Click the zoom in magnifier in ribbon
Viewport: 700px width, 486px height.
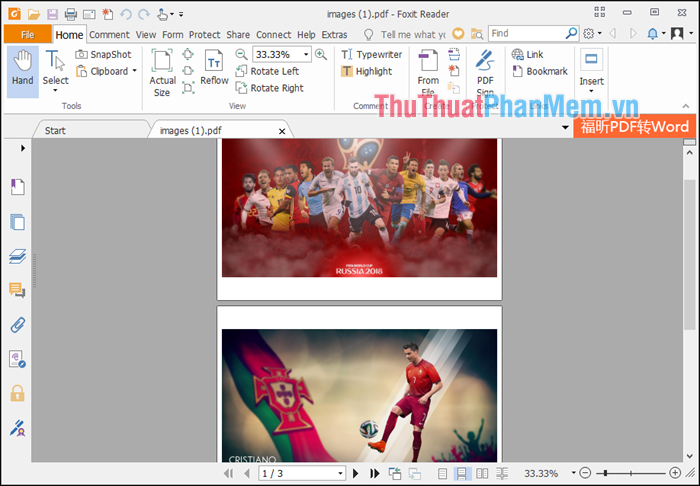(x=321, y=54)
